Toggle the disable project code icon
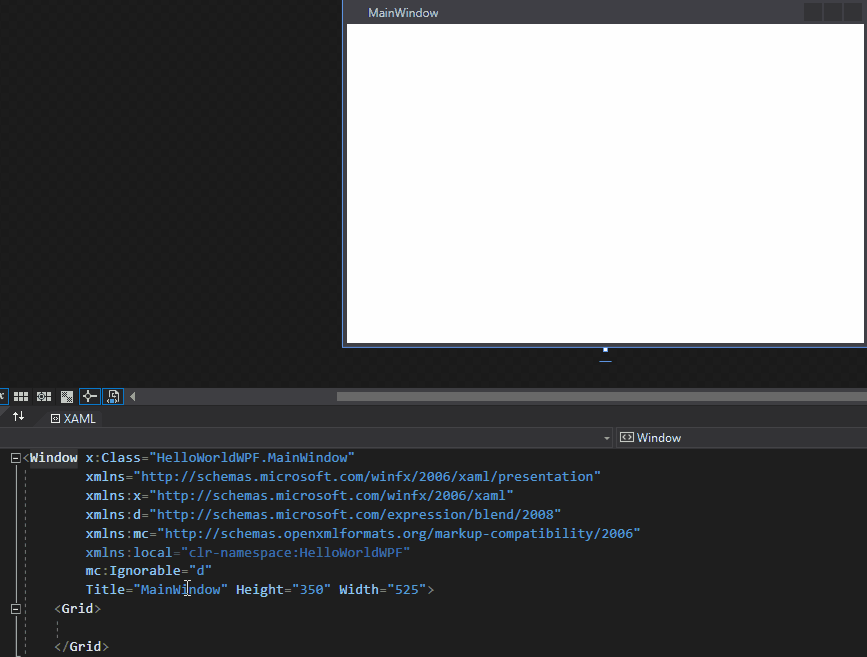This screenshot has height=657, width=867. pyautogui.click(x=113, y=397)
